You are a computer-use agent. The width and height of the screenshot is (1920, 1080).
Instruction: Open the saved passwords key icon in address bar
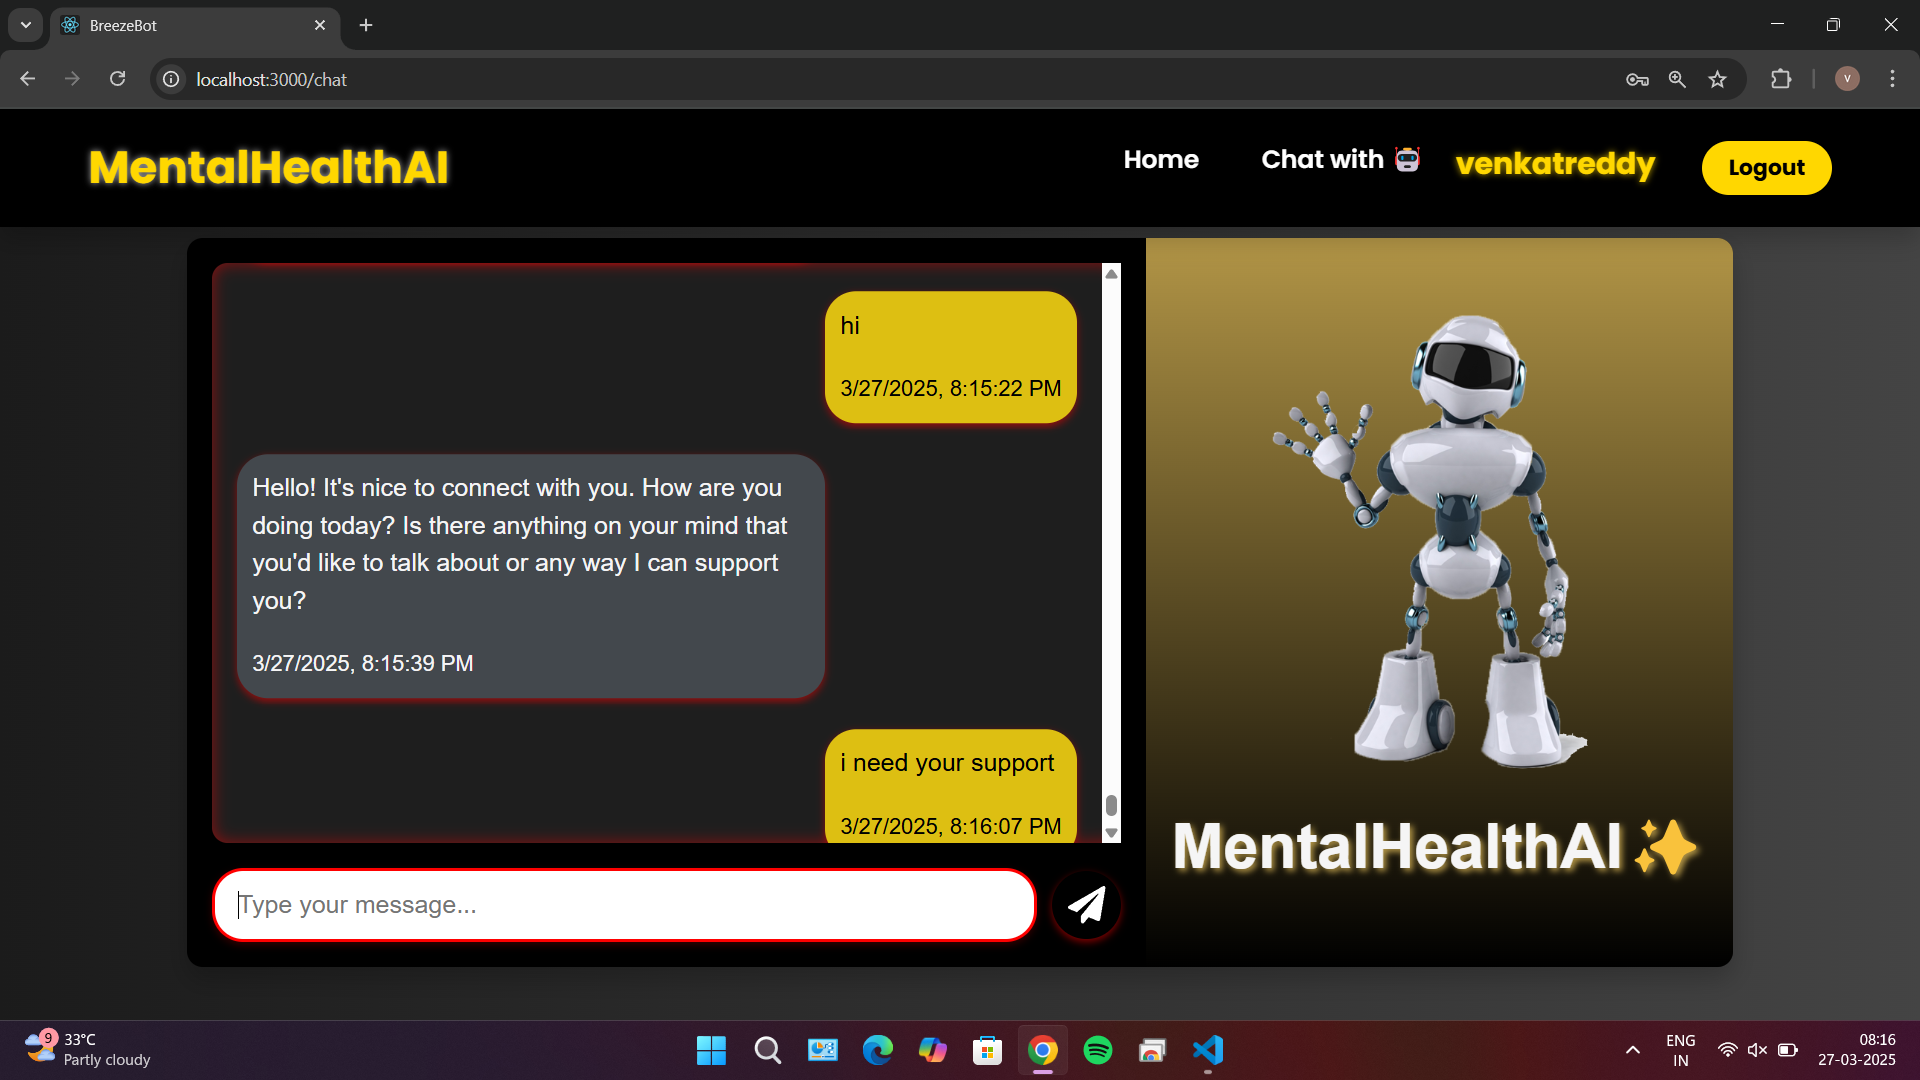click(x=1637, y=79)
